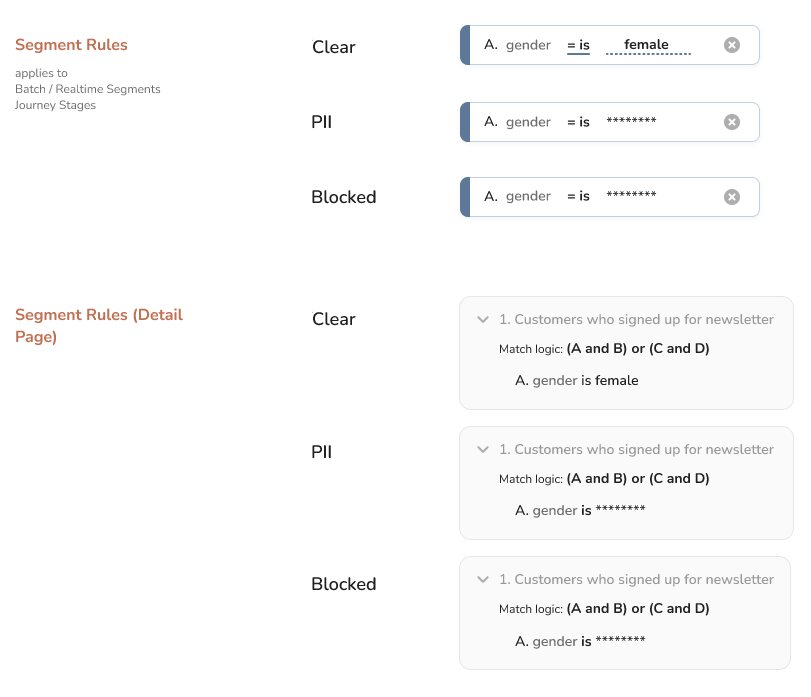Select 'A. gender is female' in Clear detail
The image size is (811, 697).
[576, 381]
